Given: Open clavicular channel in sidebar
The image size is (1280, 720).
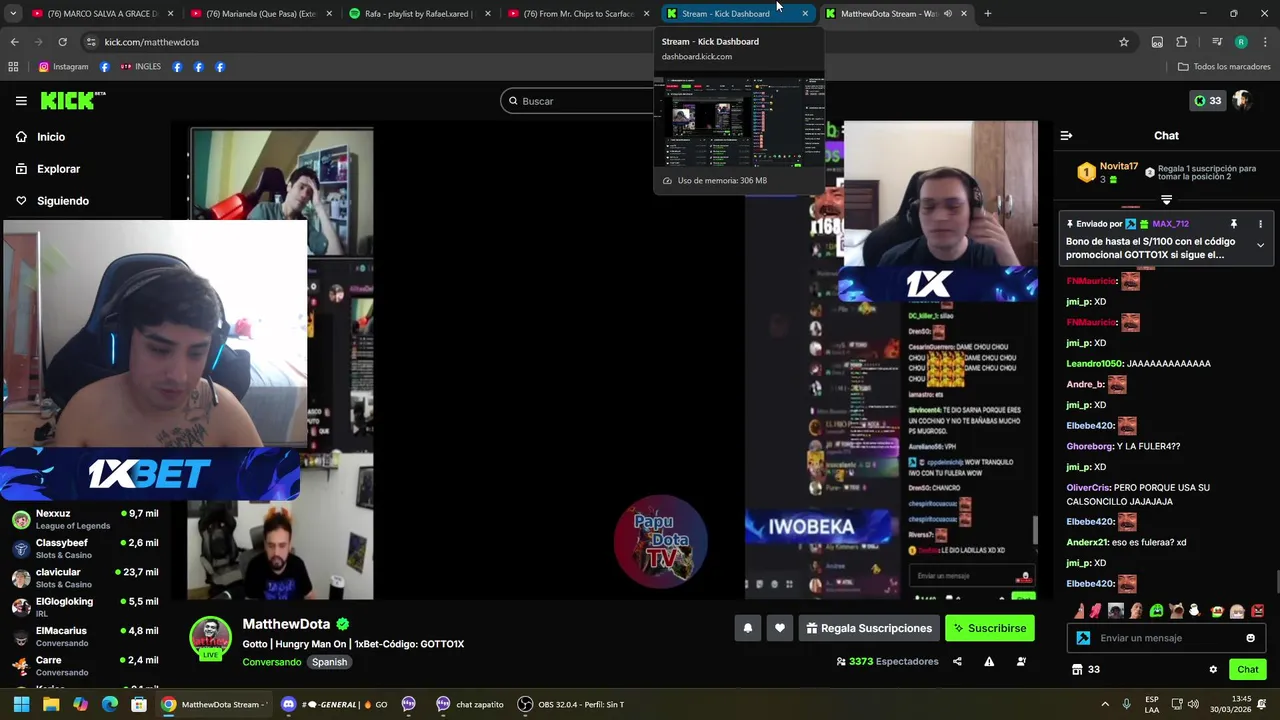Looking at the screenshot, I should click(x=85, y=578).
